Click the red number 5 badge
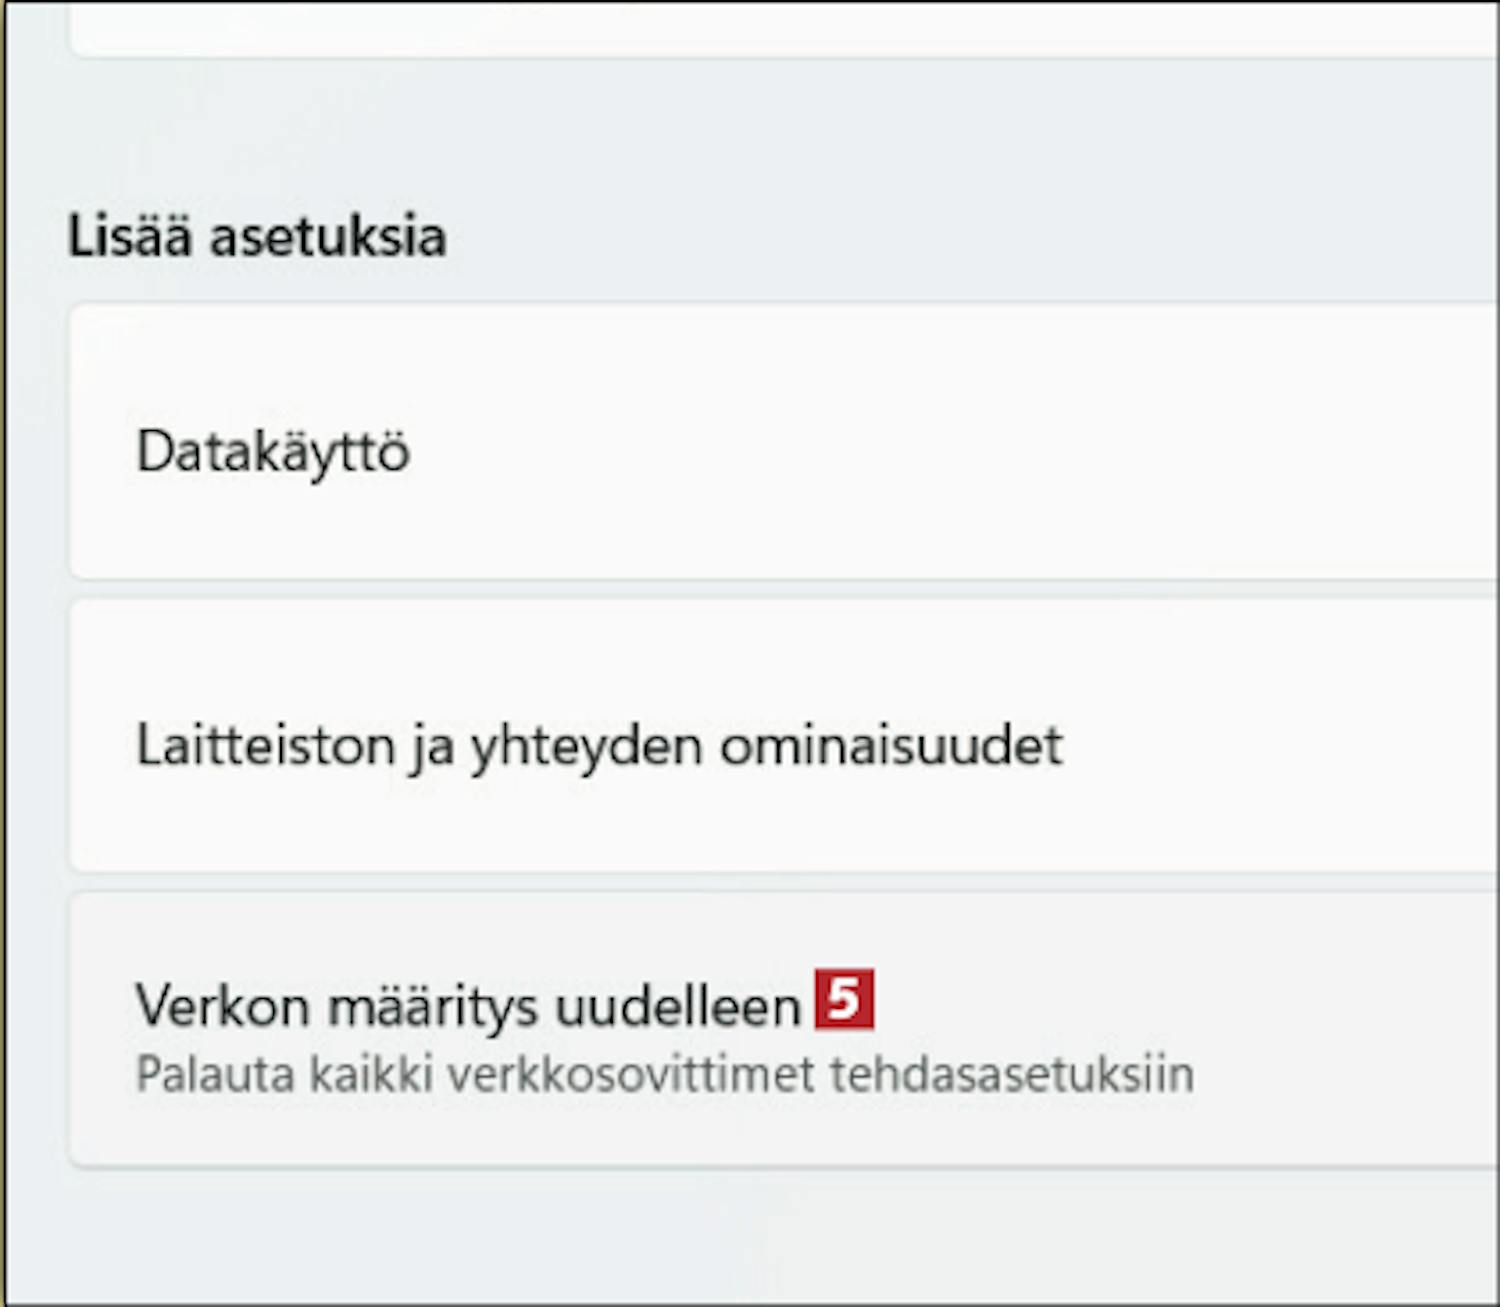This screenshot has height=1307, width=1500. (844, 998)
